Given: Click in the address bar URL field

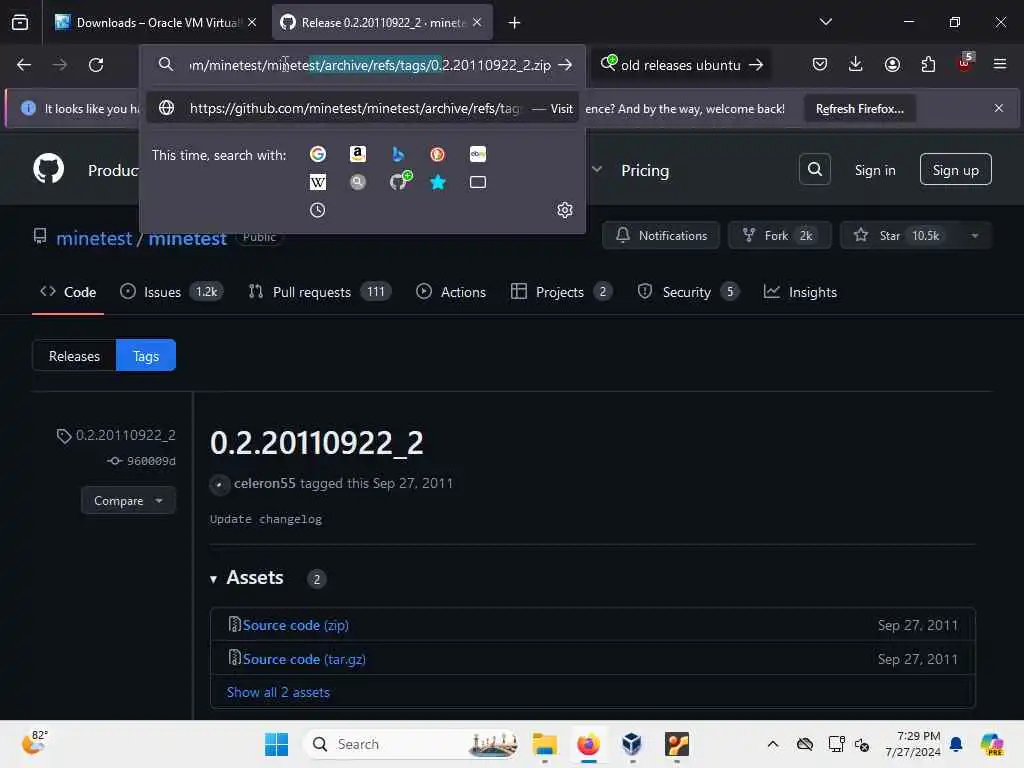Looking at the screenshot, I should pyautogui.click(x=370, y=65).
